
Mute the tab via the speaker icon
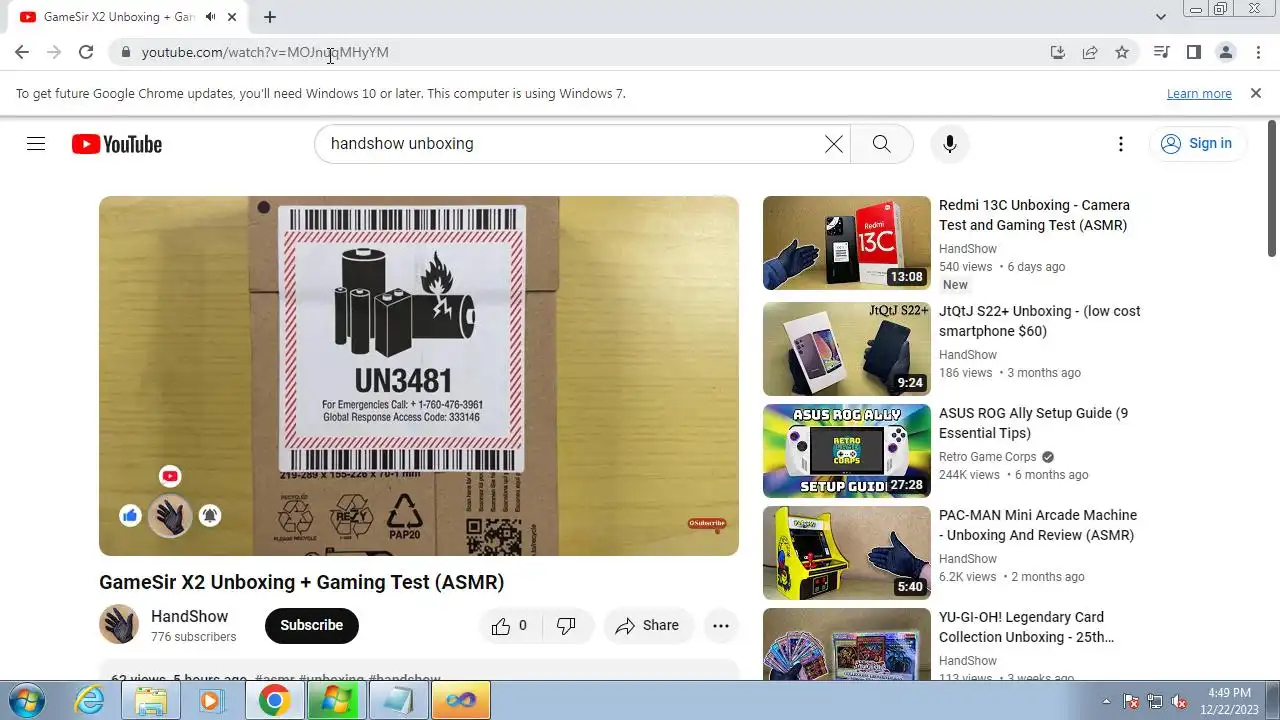point(211,17)
